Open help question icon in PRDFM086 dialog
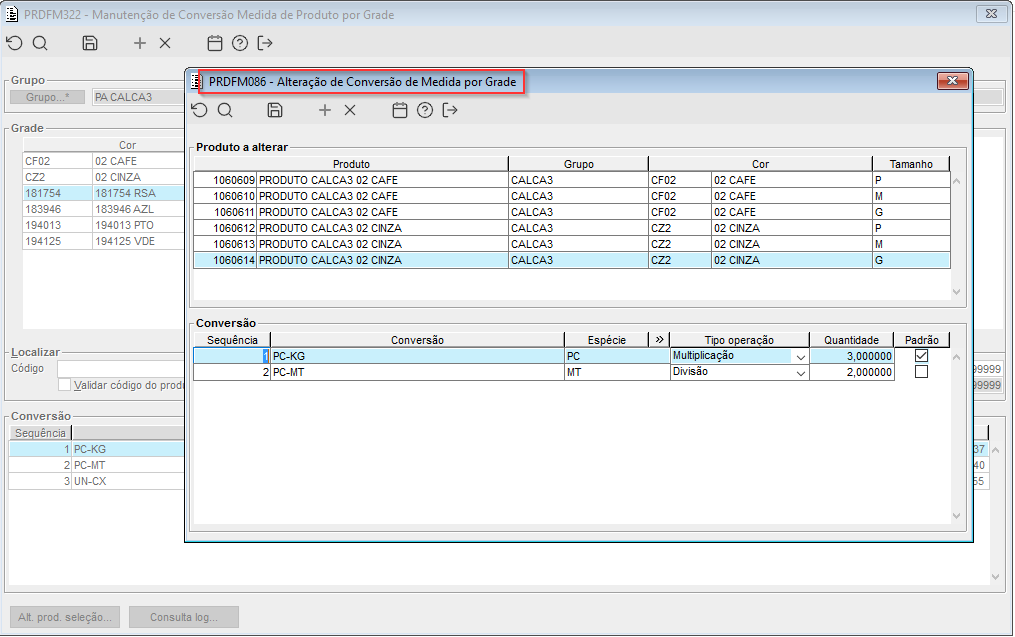This screenshot has width=1015, height=637. click(x=425, y=110)
